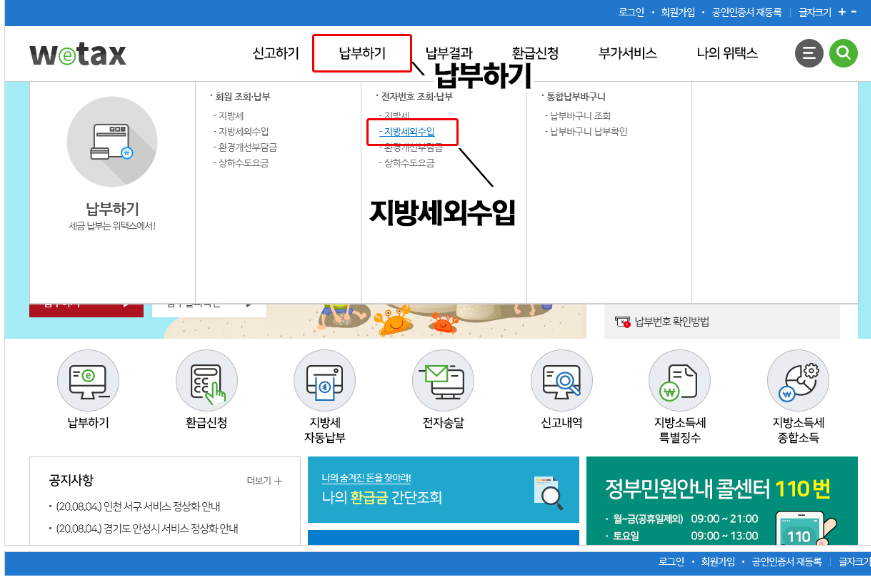Open site search with the green magnifier

coord(843,53)
